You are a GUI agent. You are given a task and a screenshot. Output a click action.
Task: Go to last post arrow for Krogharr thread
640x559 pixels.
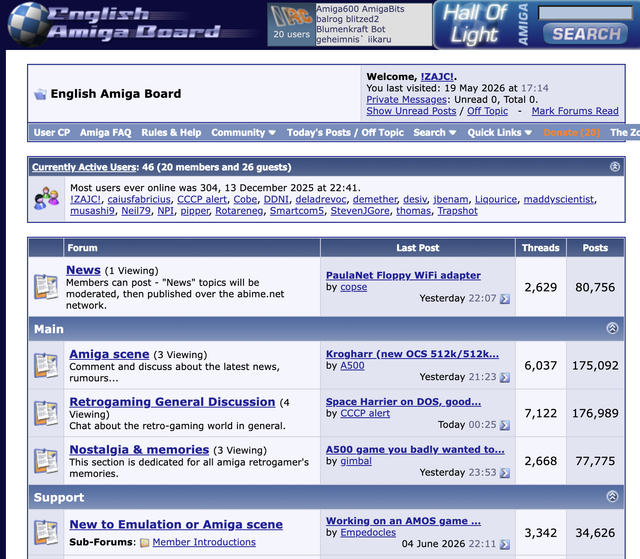pos(505,377)
